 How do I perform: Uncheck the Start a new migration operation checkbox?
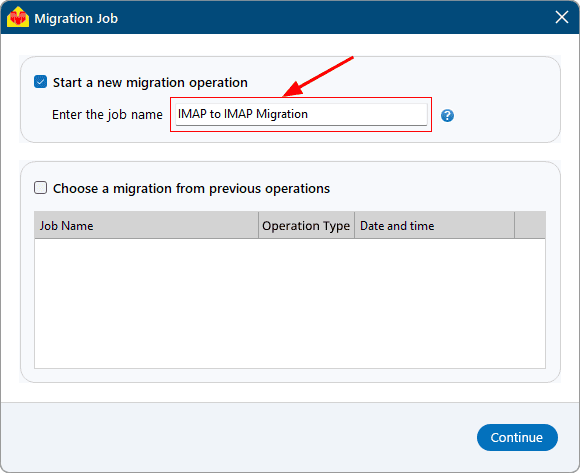pos(40,82)
